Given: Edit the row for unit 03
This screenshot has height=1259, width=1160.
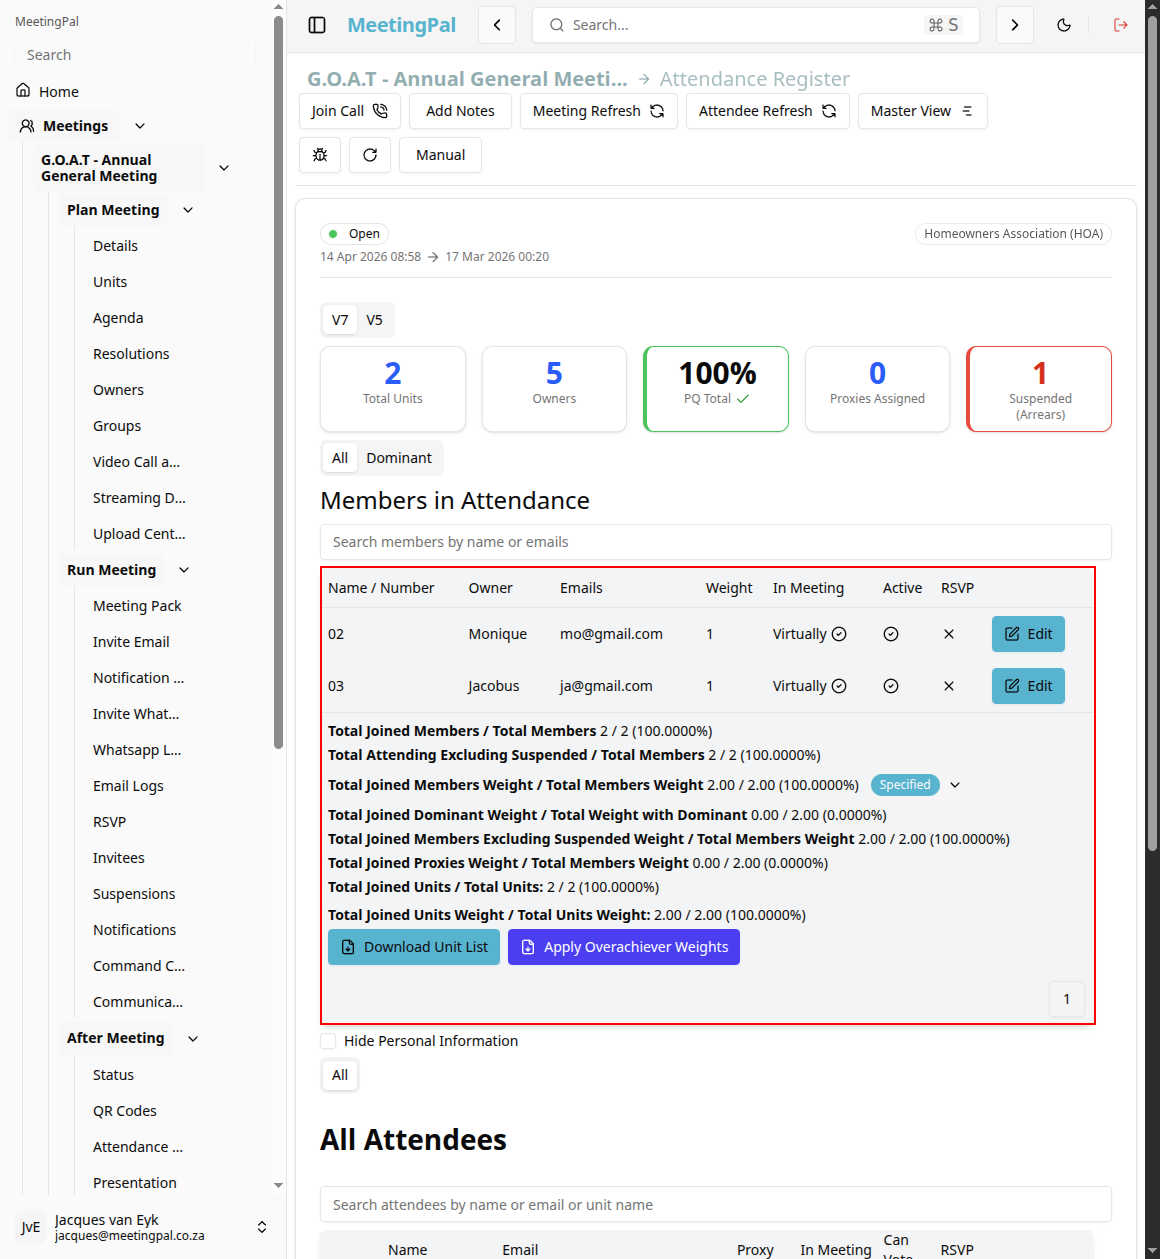Looking at the screenshot, I should click(x=1028, y=686).
